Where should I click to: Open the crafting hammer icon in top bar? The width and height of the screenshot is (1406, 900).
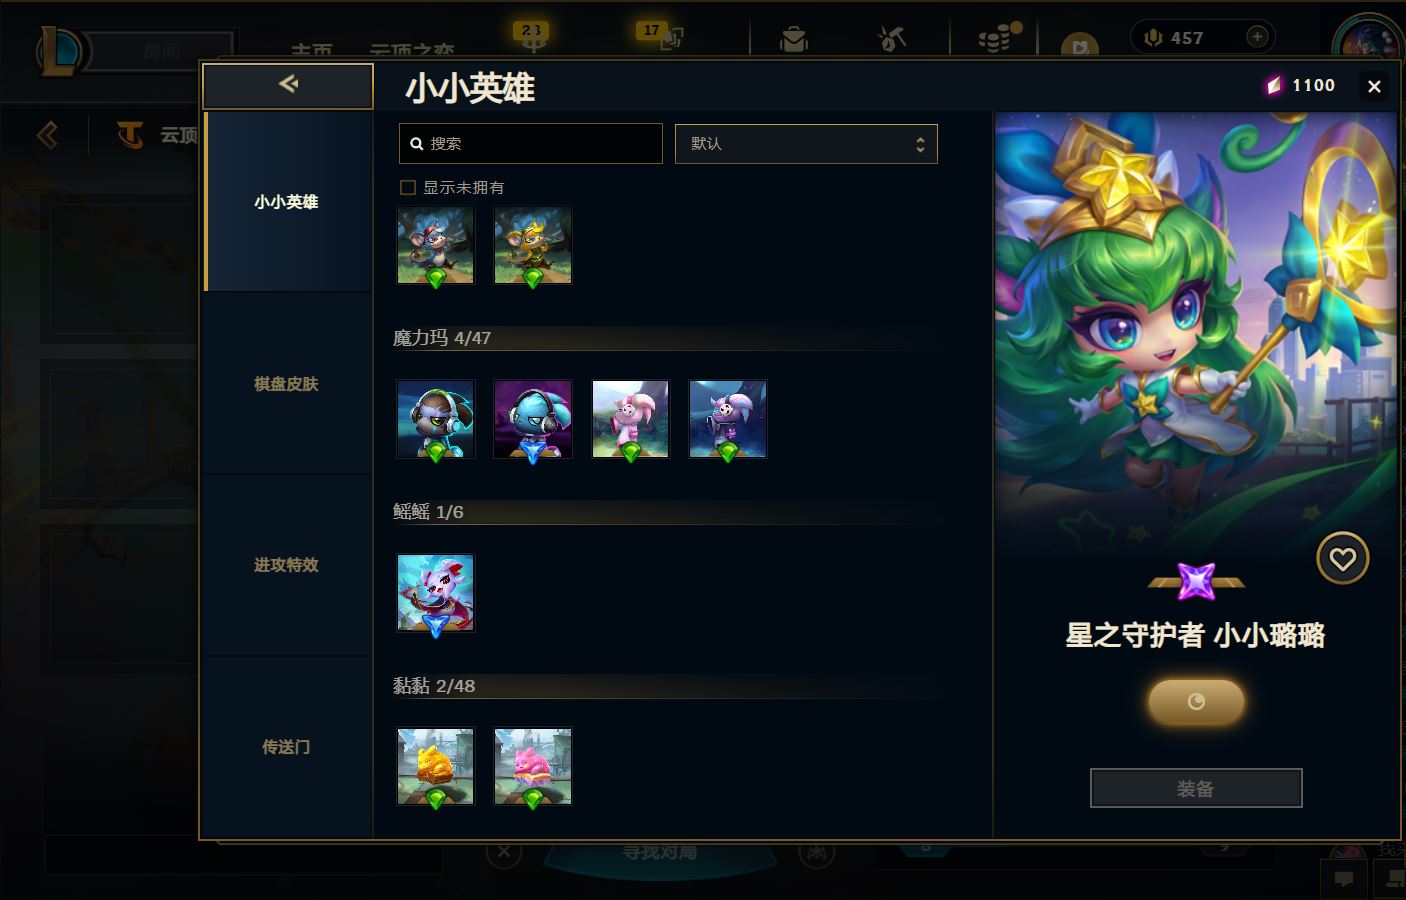pos(891,39)
